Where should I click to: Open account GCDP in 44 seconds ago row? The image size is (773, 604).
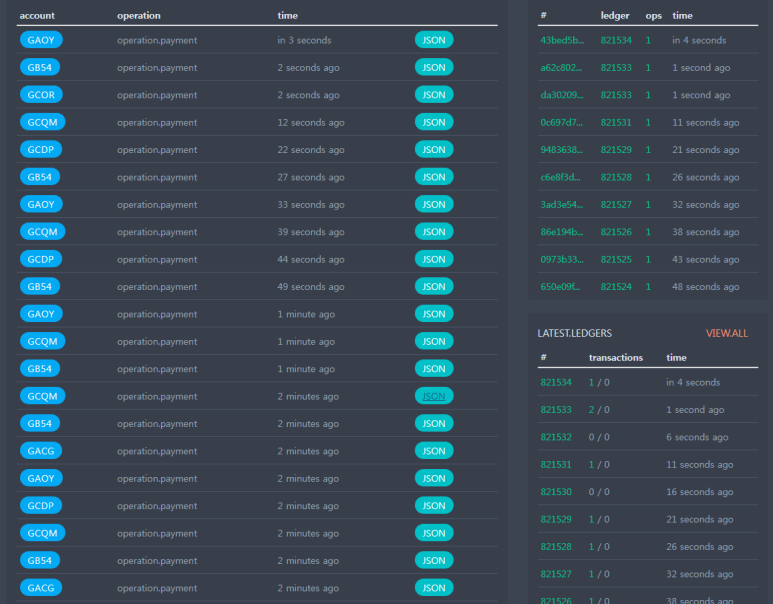pos(41,259)
